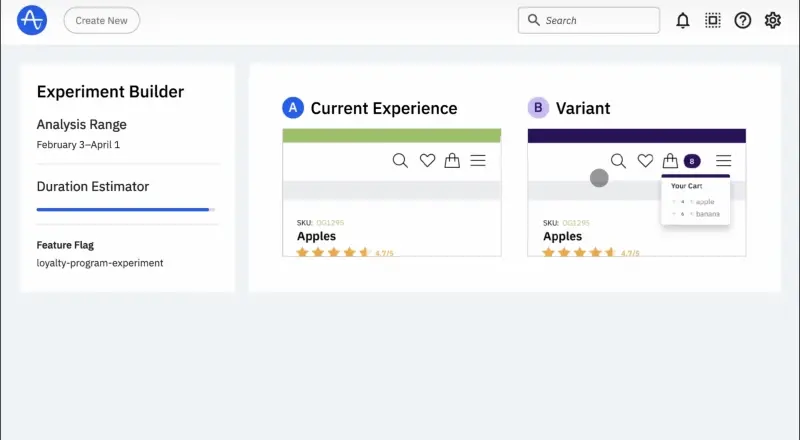Click the cart count badge 8

[692, 161]
